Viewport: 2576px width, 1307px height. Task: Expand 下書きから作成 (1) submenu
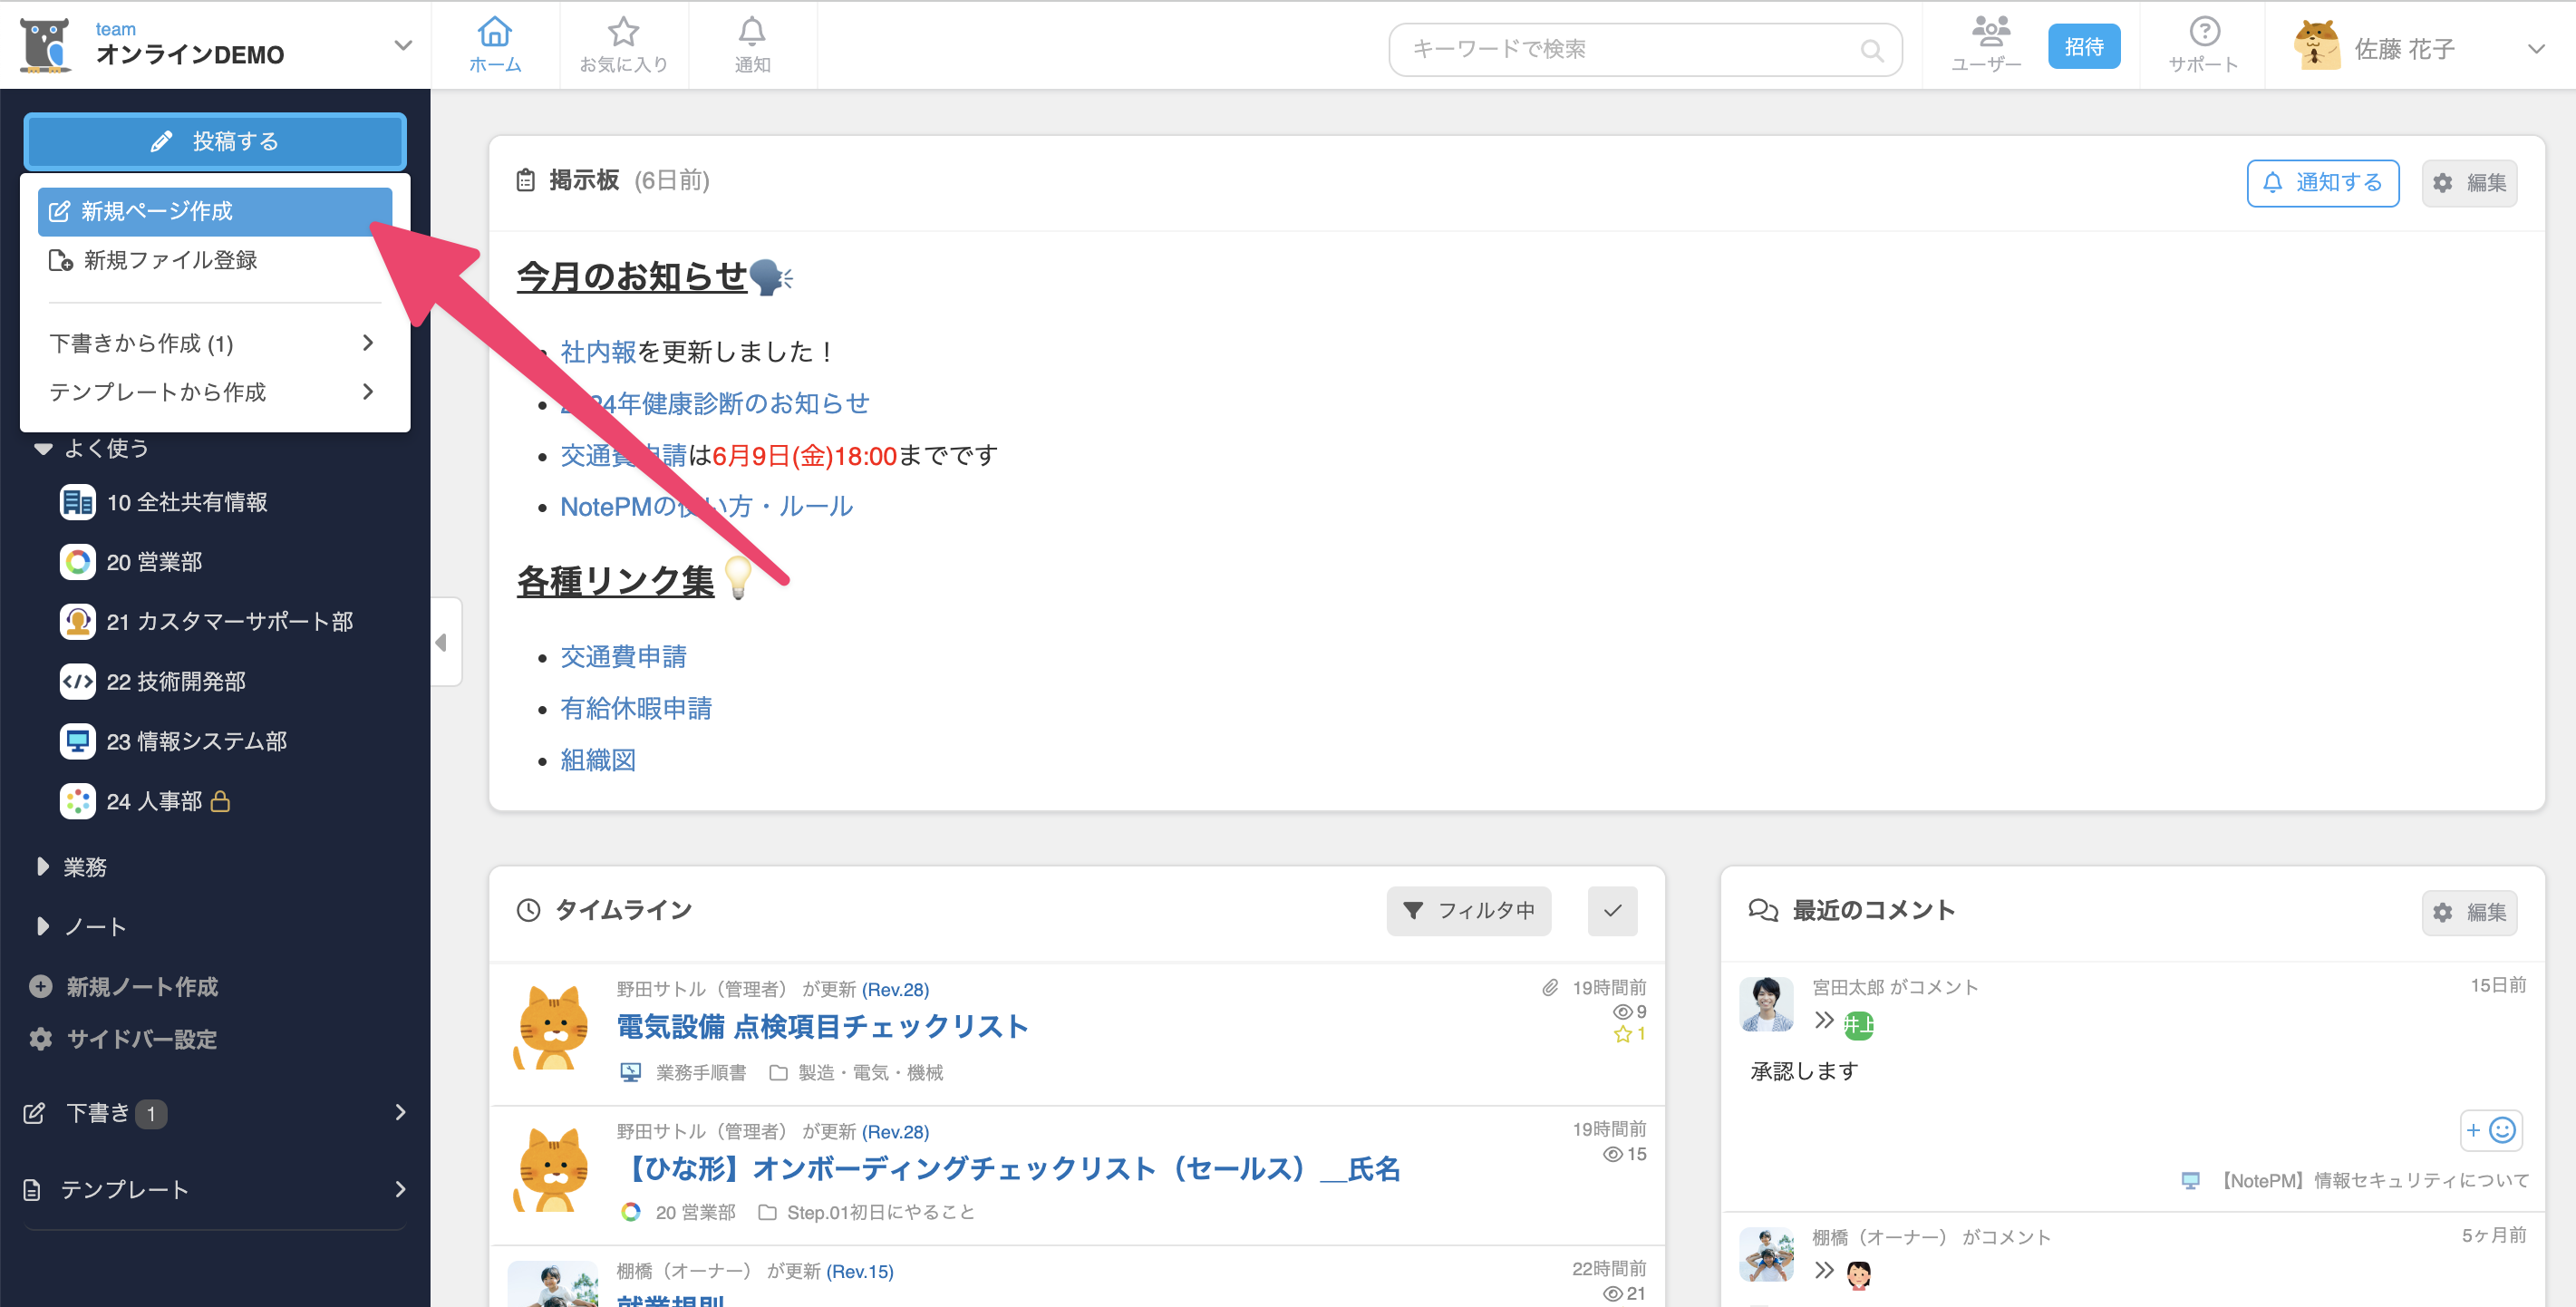(x=214, y=343)
